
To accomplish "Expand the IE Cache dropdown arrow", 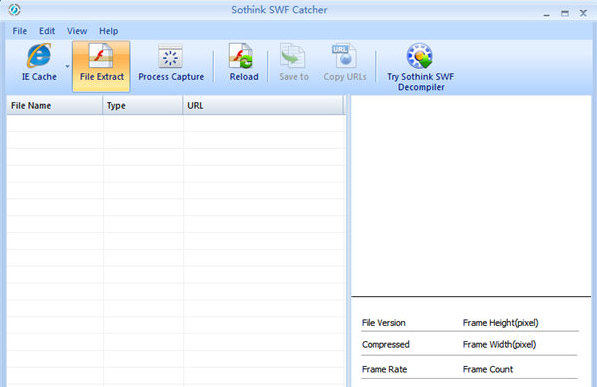I will pos(67,66).
